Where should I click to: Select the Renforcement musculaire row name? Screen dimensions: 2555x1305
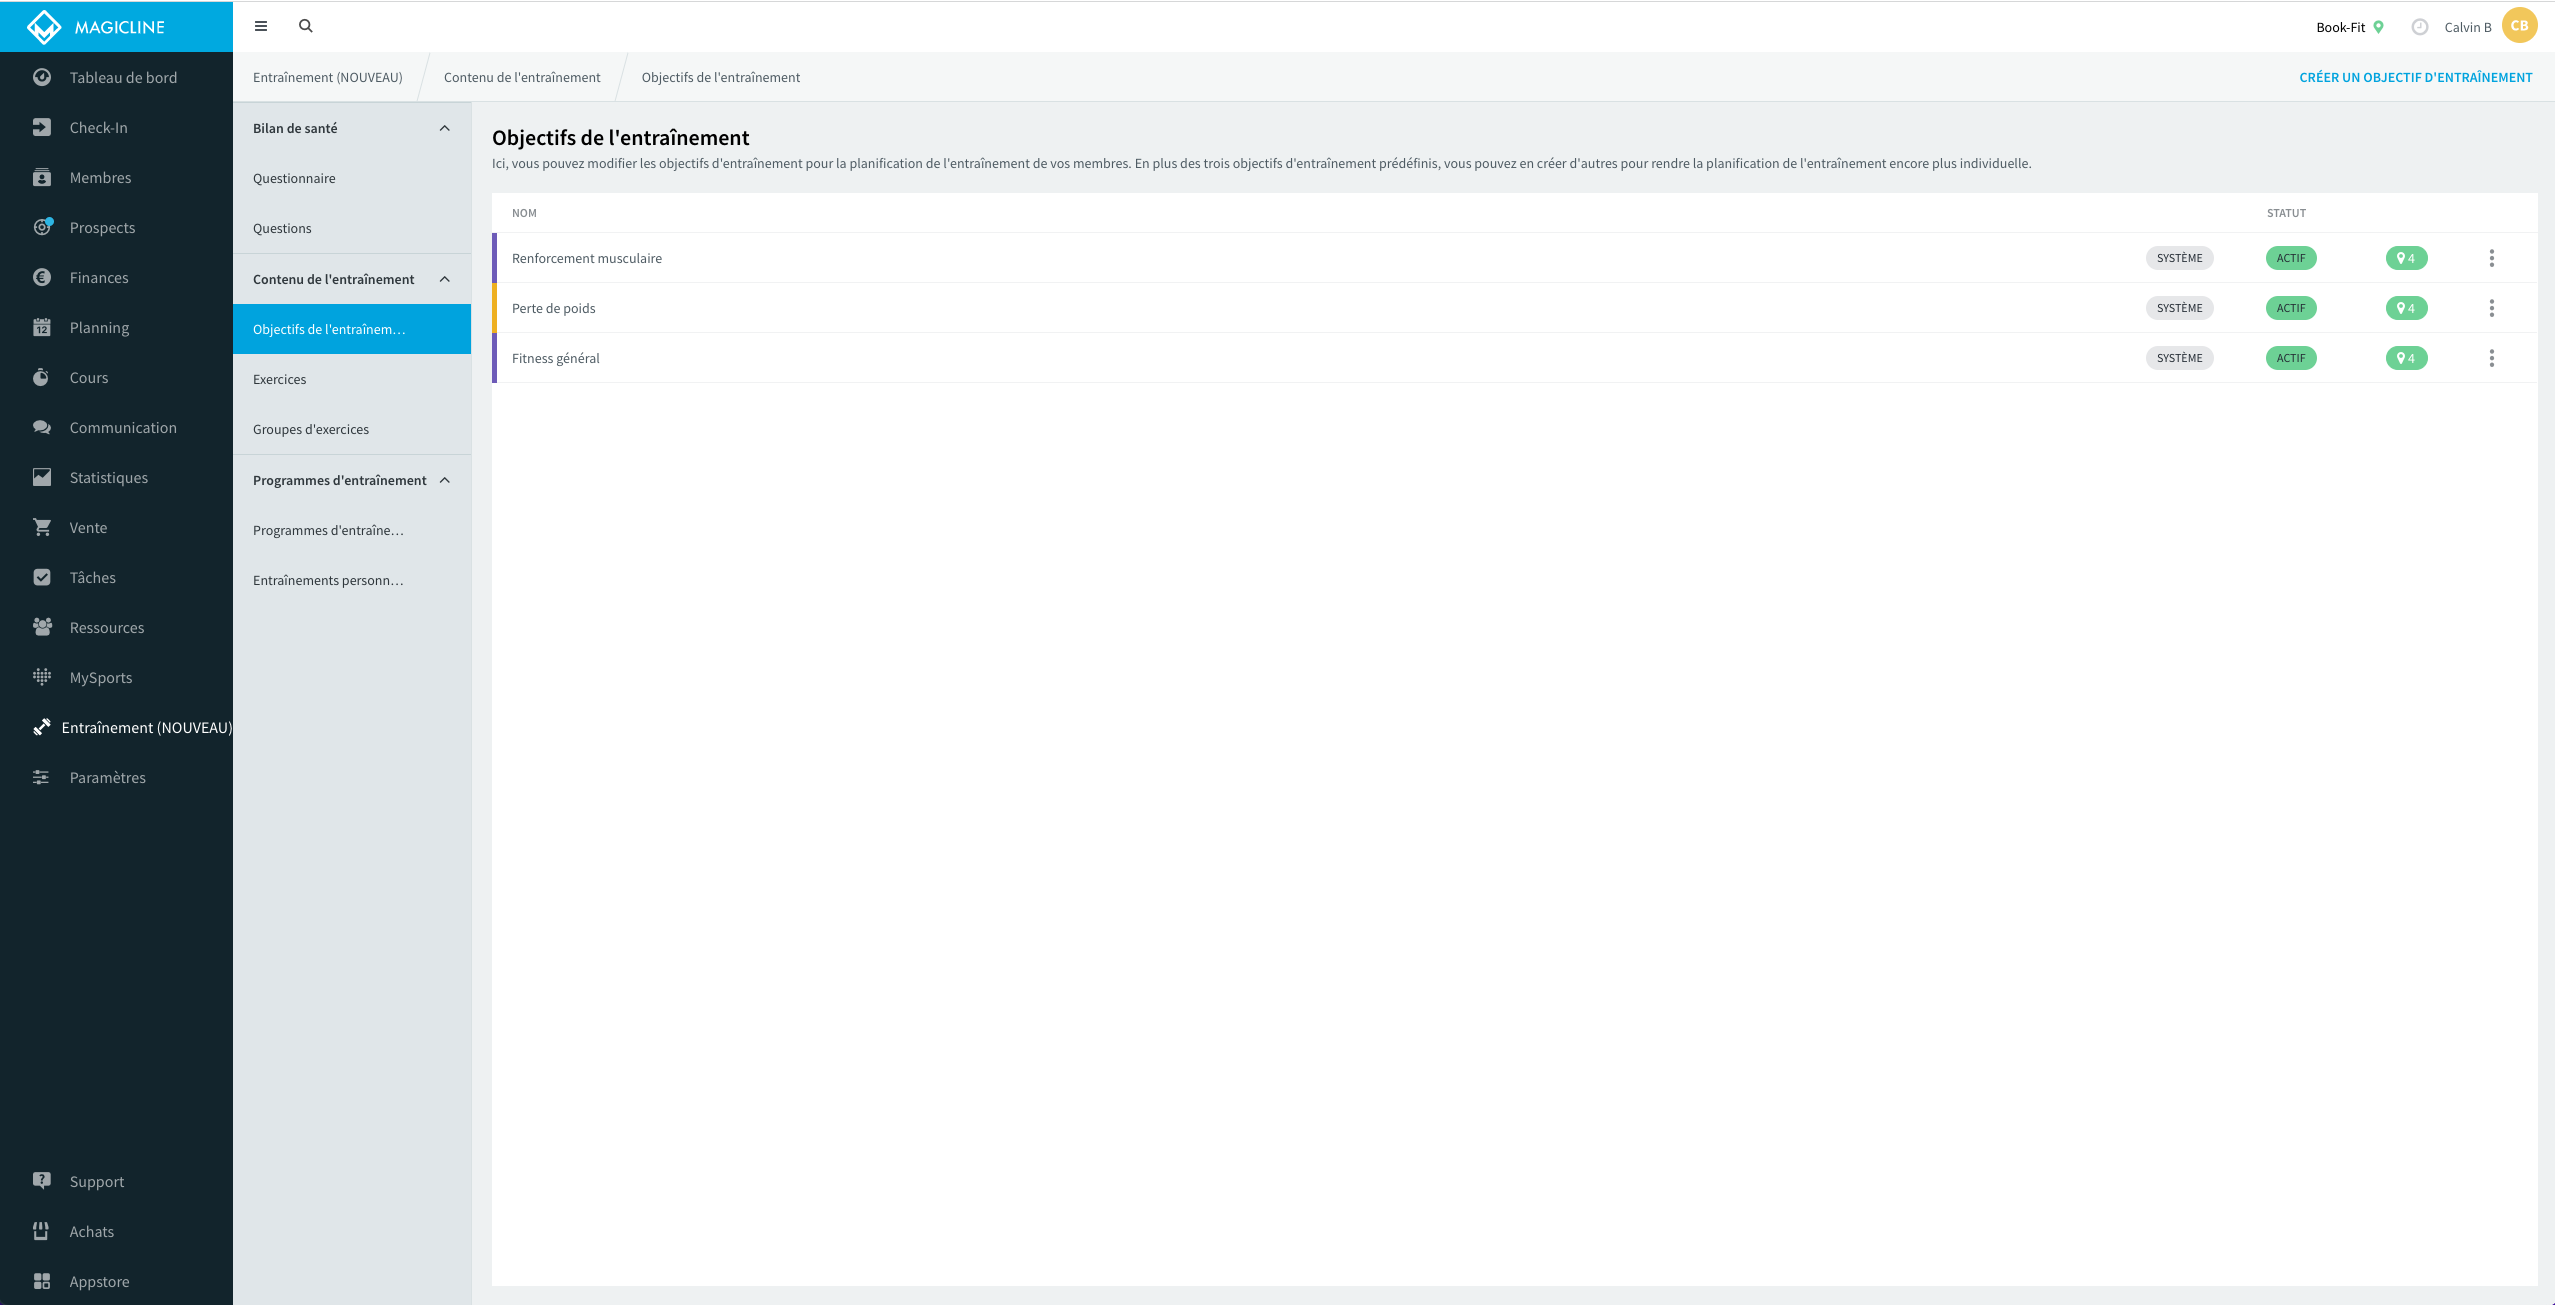[x=587, y=258]
